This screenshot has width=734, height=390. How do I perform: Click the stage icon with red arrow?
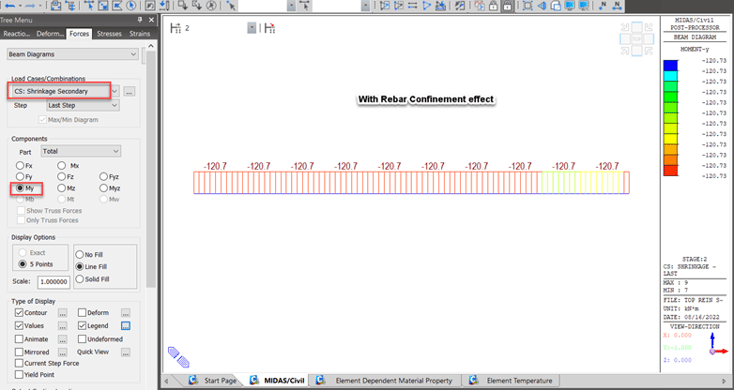270,28
